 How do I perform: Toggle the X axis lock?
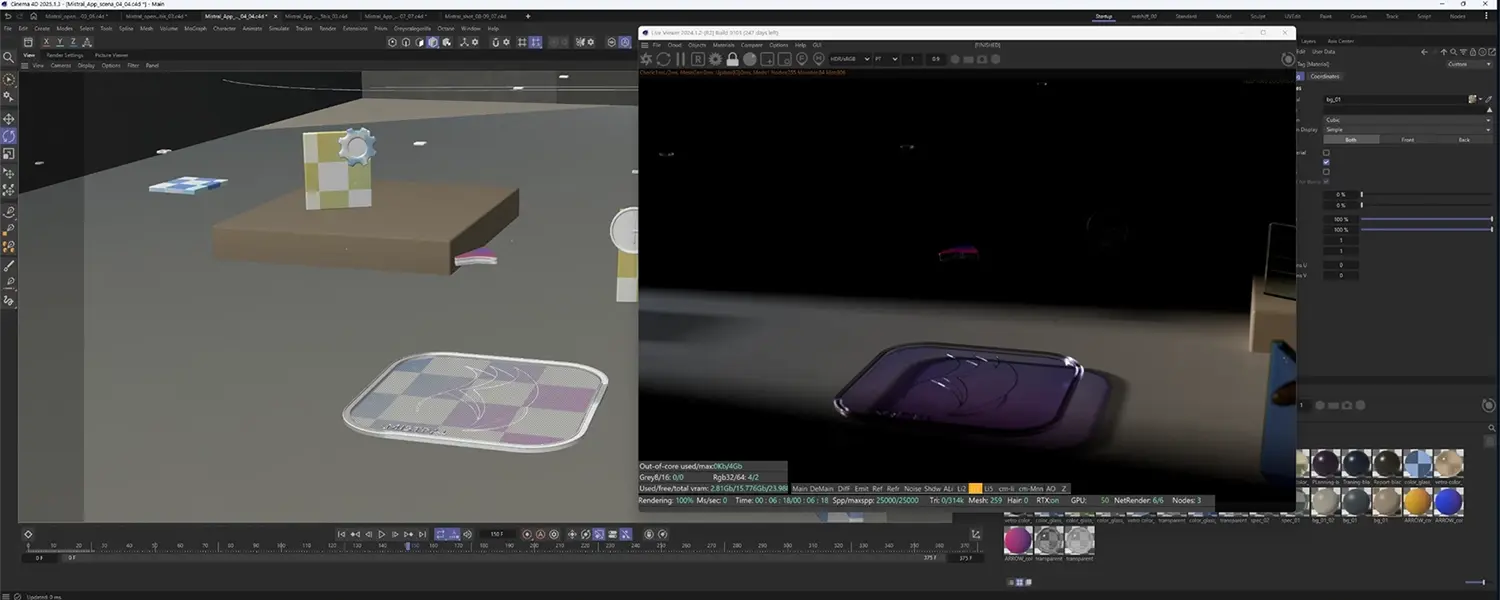46,42
